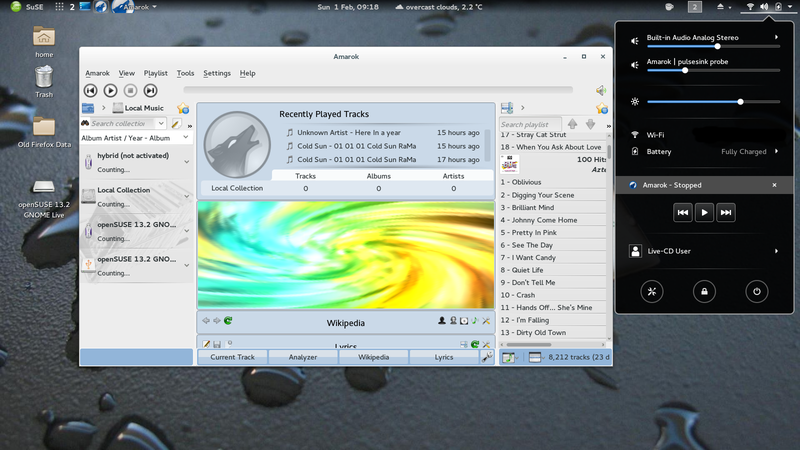Open the Local Music bookmark star

pos(183,108)
